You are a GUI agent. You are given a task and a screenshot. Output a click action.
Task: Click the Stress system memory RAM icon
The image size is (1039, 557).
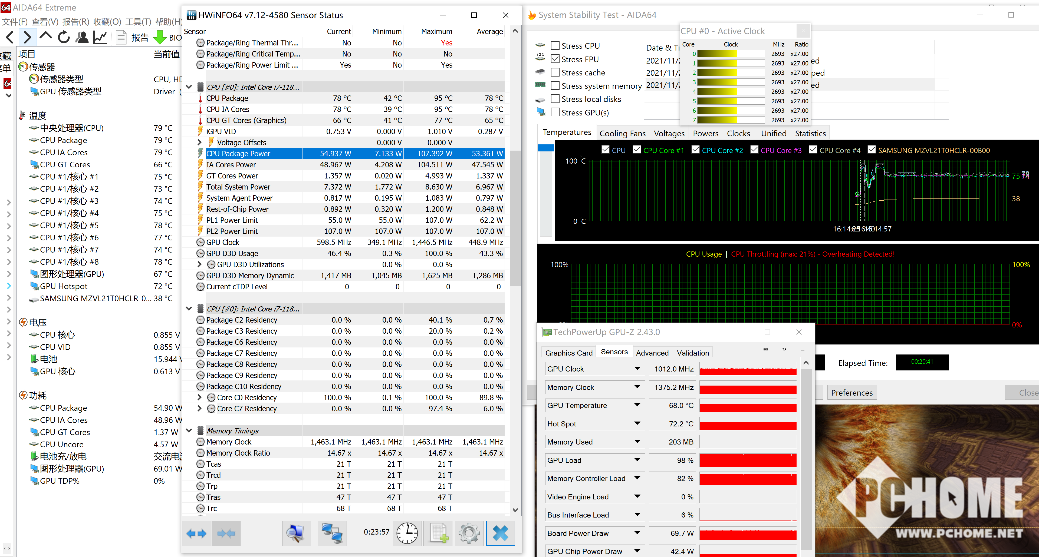541,85
